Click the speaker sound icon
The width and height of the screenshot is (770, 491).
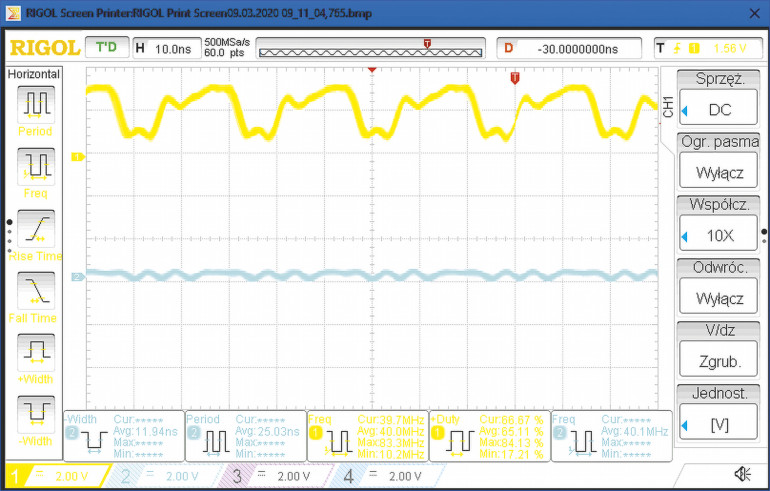(741, 474)
